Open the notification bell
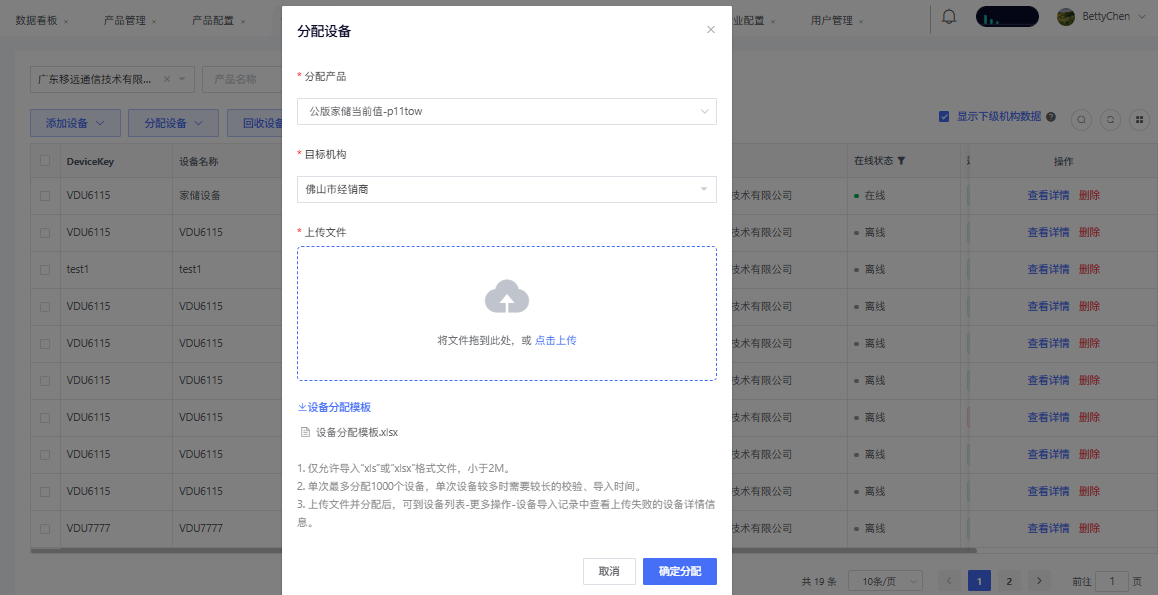Image resolution: width=1158 pixels, height=595 pixels. point(949,17)
